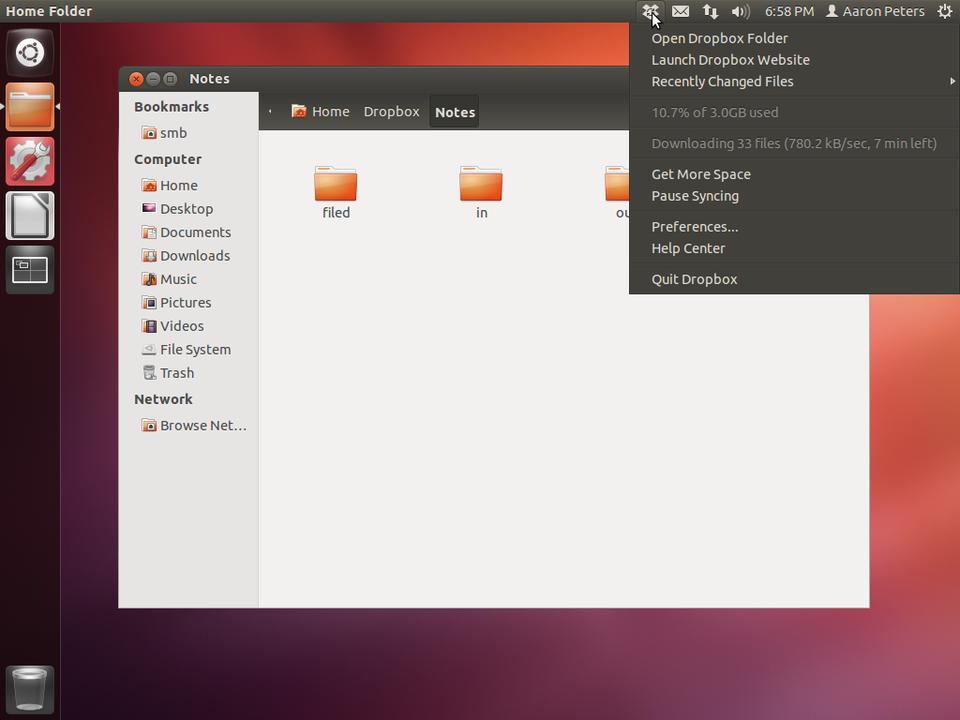960x720 pixels.
Task: Select the Downloads bookmark in sidebar
Action: [x=194, y=256]
